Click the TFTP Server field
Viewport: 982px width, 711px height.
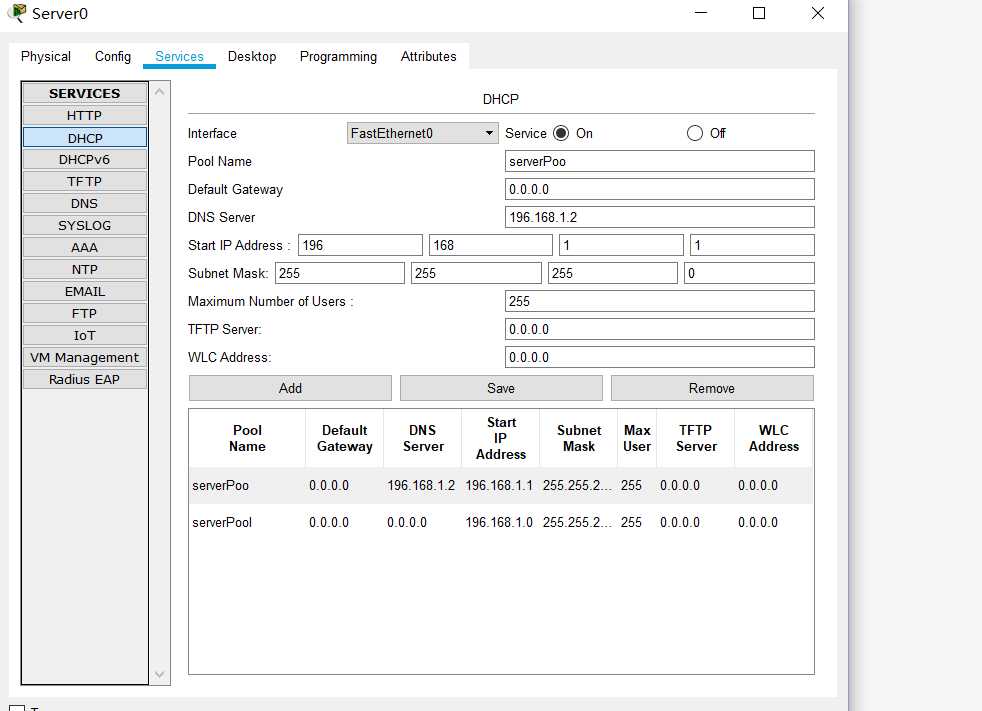(659, 330)
